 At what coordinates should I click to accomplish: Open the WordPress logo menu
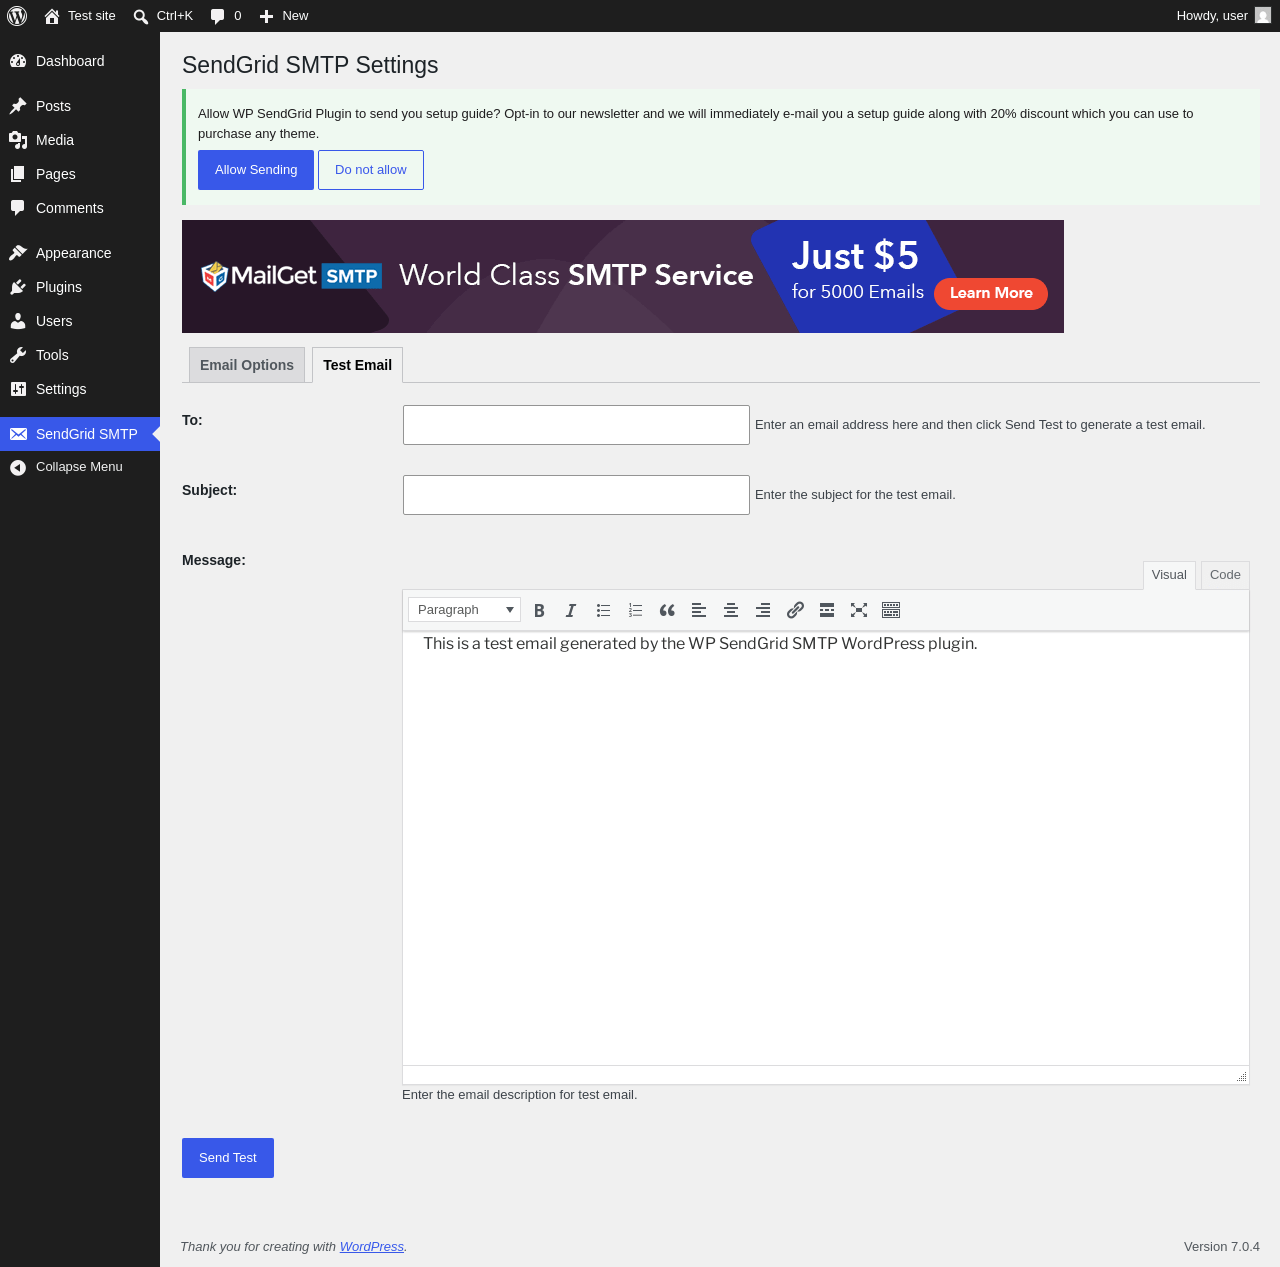point(17,16)
